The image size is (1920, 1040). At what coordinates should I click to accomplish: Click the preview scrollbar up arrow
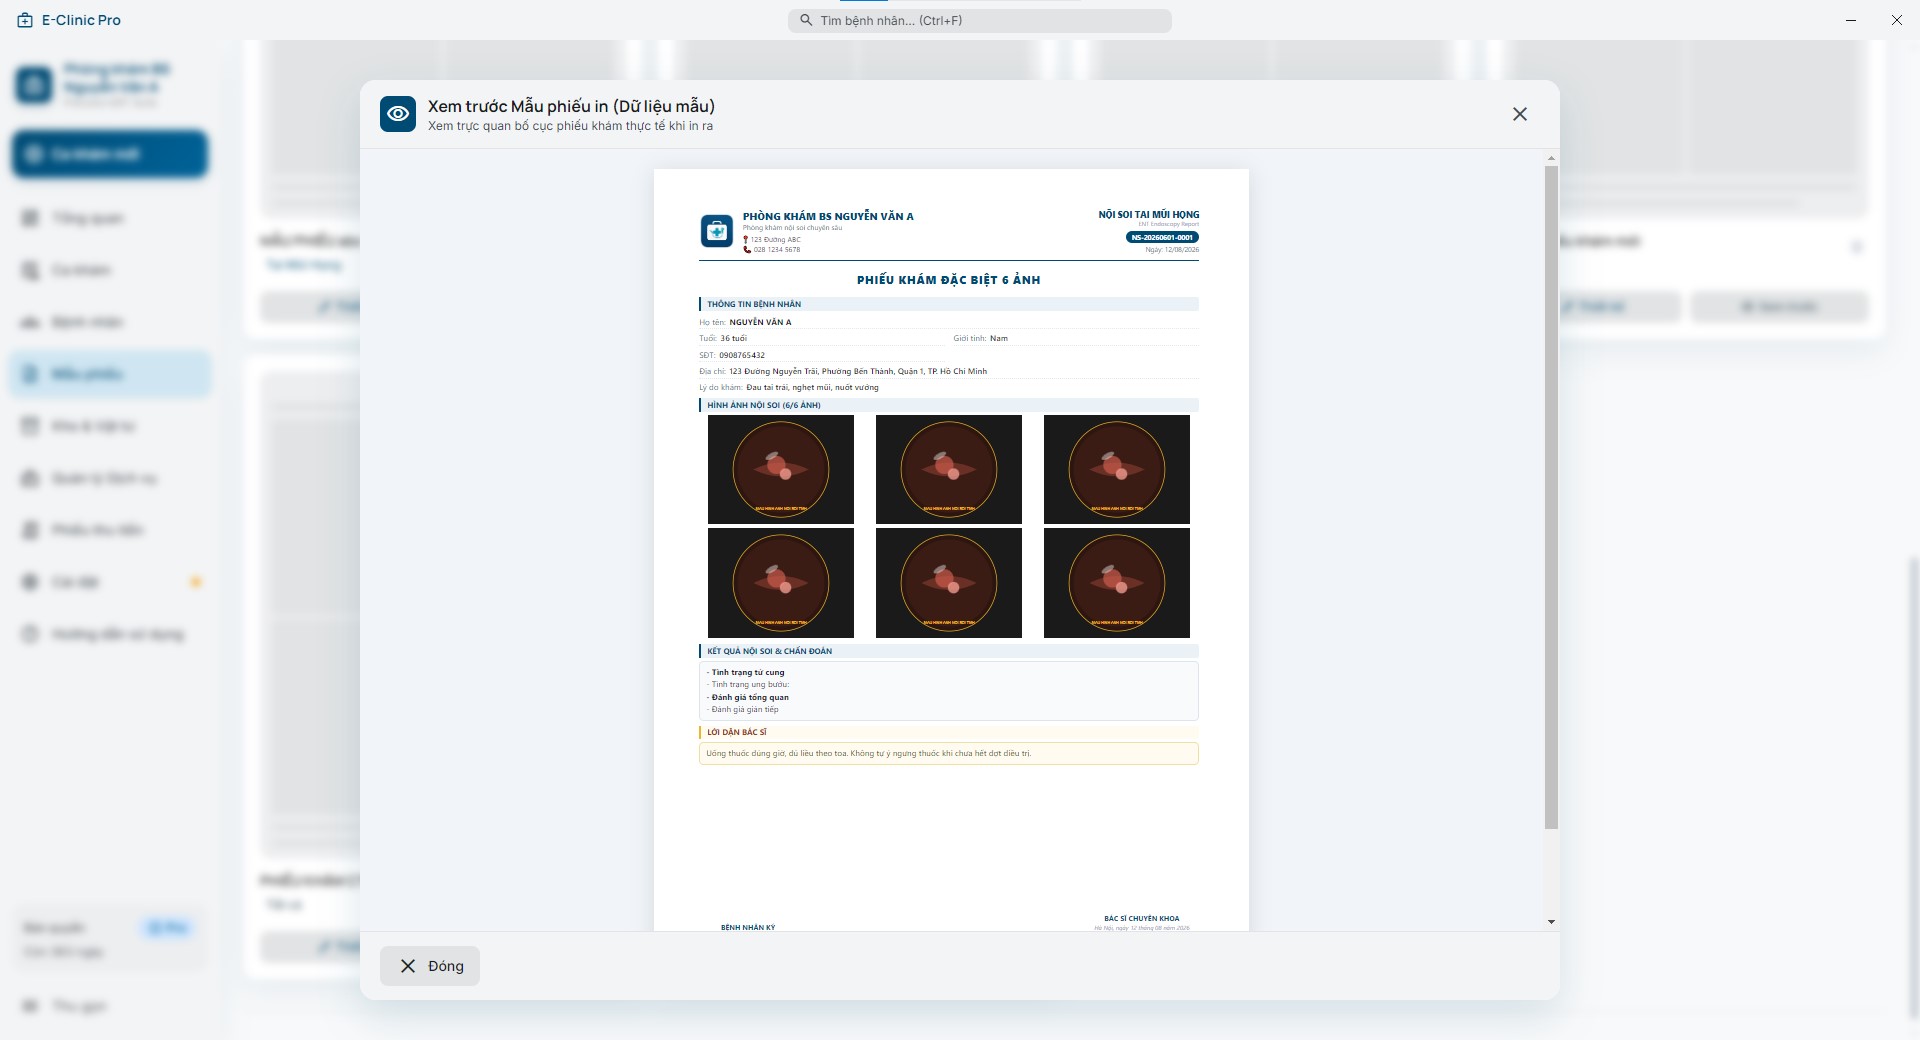point(1551,159)
